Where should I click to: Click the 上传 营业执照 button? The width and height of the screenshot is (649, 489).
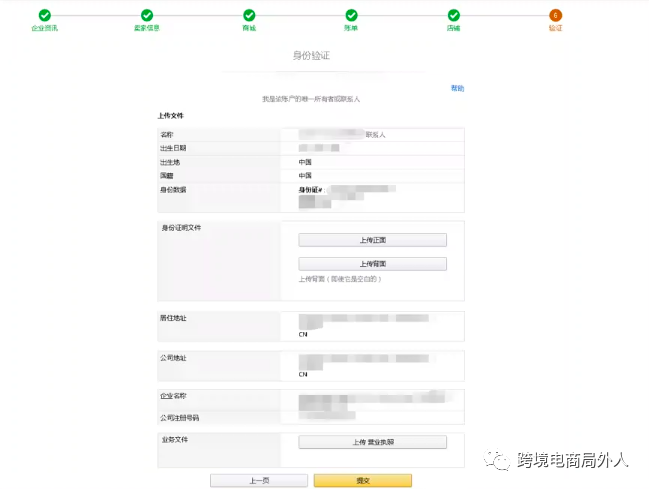373,442
